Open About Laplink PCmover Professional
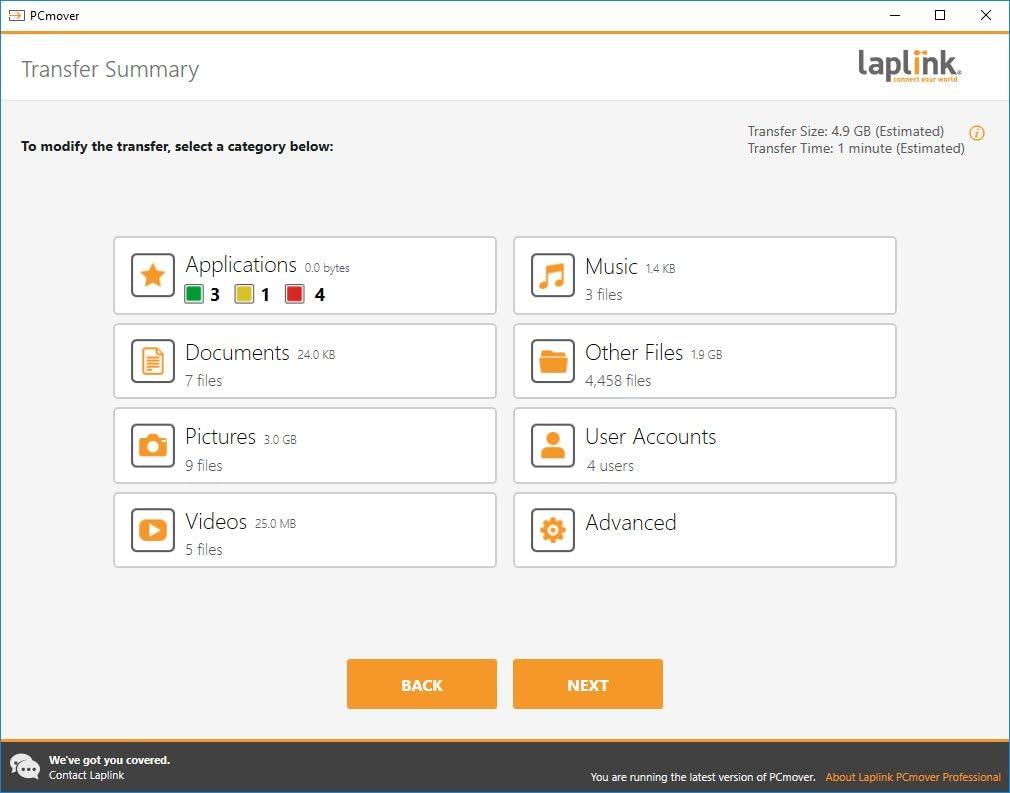1010x793 pixels. [x=913, y=777]
